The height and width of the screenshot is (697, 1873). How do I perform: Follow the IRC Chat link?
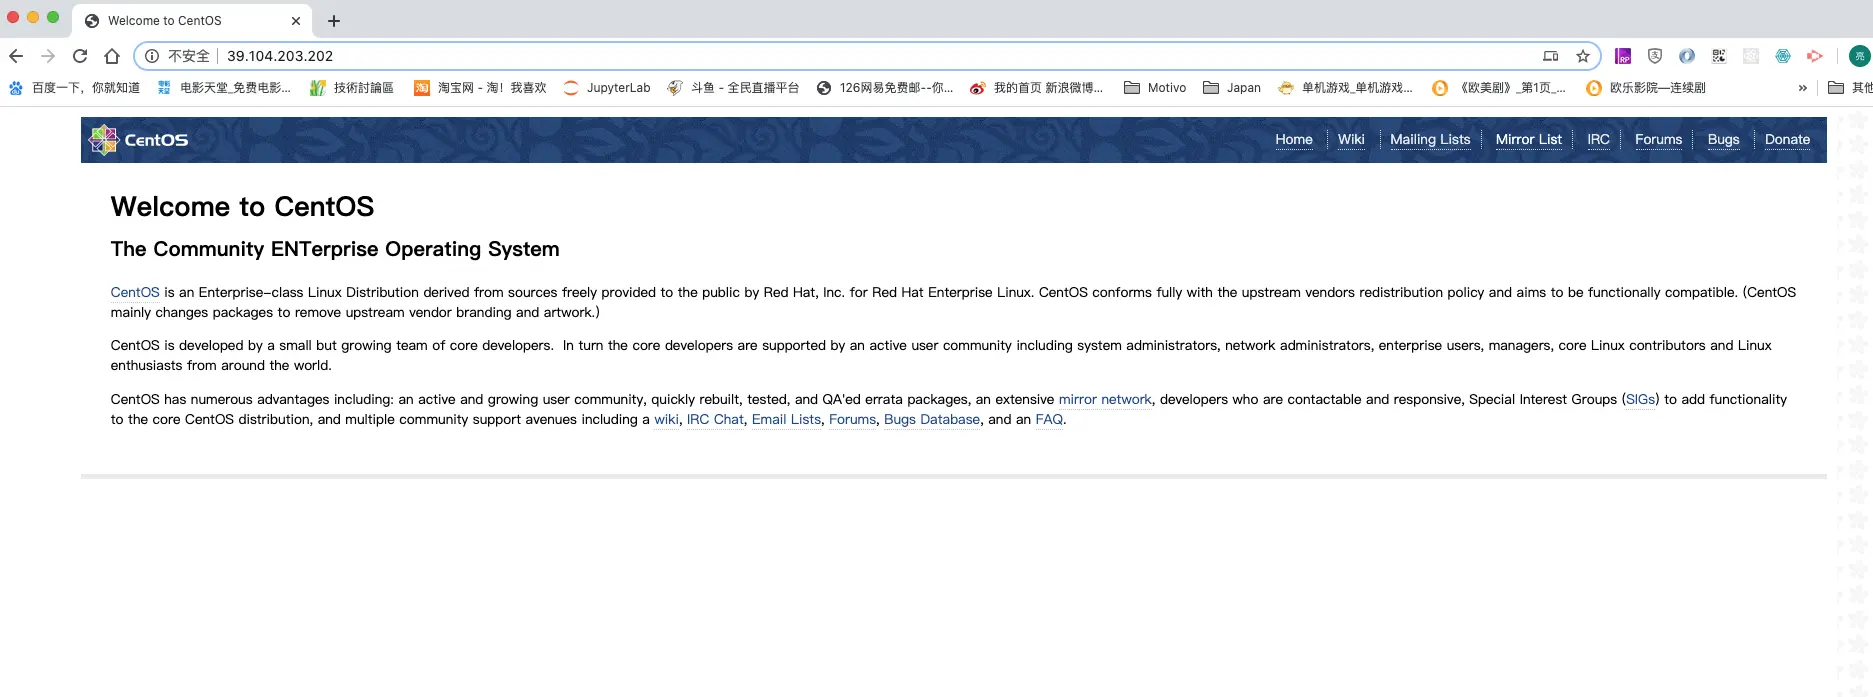715,419
